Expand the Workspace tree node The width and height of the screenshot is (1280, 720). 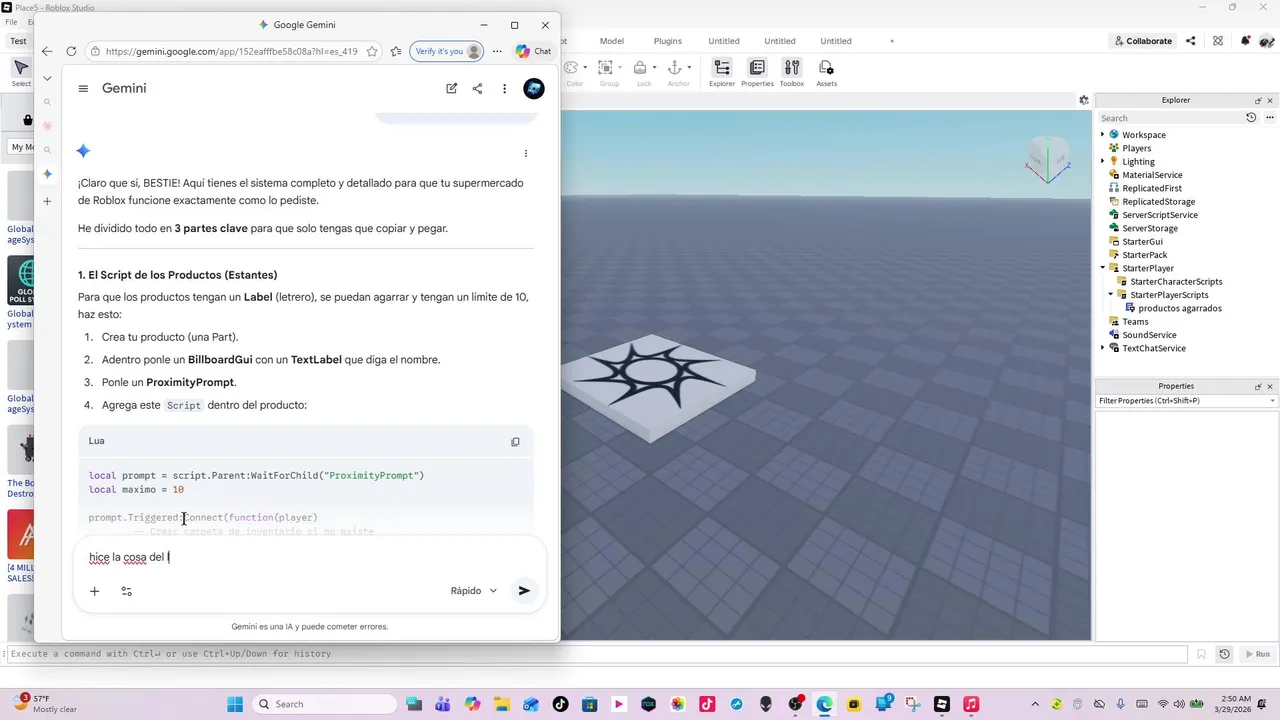1103,135
